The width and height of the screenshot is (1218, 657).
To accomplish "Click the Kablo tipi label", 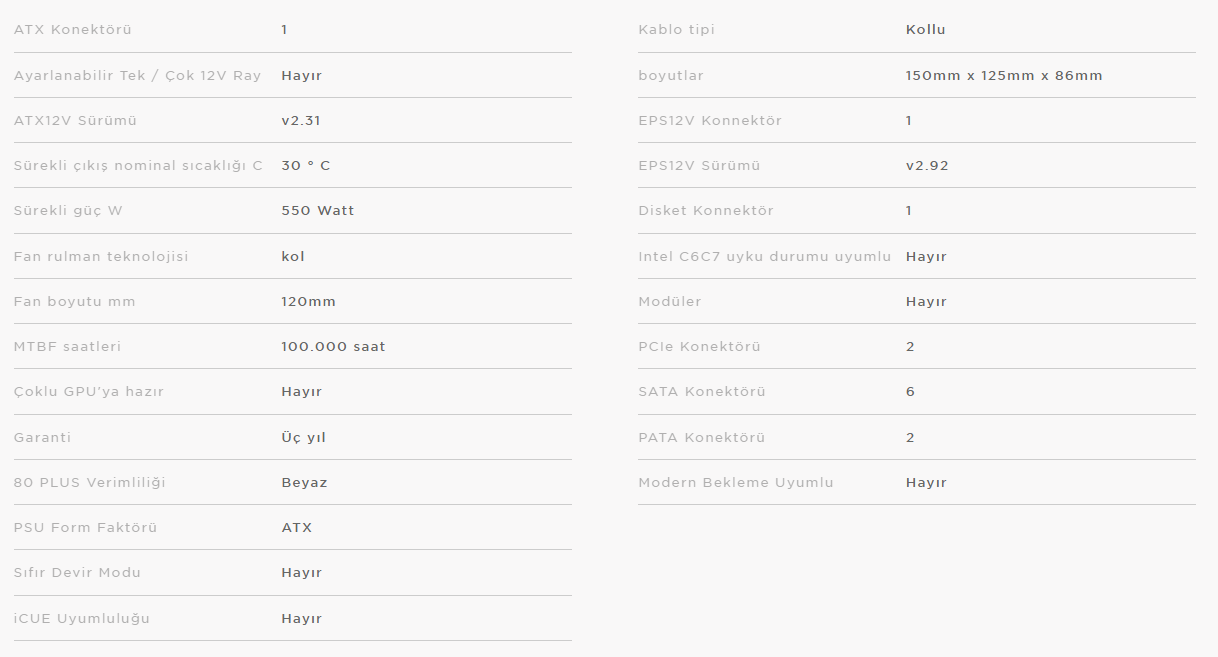I will pyautogui.click(x=677, y=30).
